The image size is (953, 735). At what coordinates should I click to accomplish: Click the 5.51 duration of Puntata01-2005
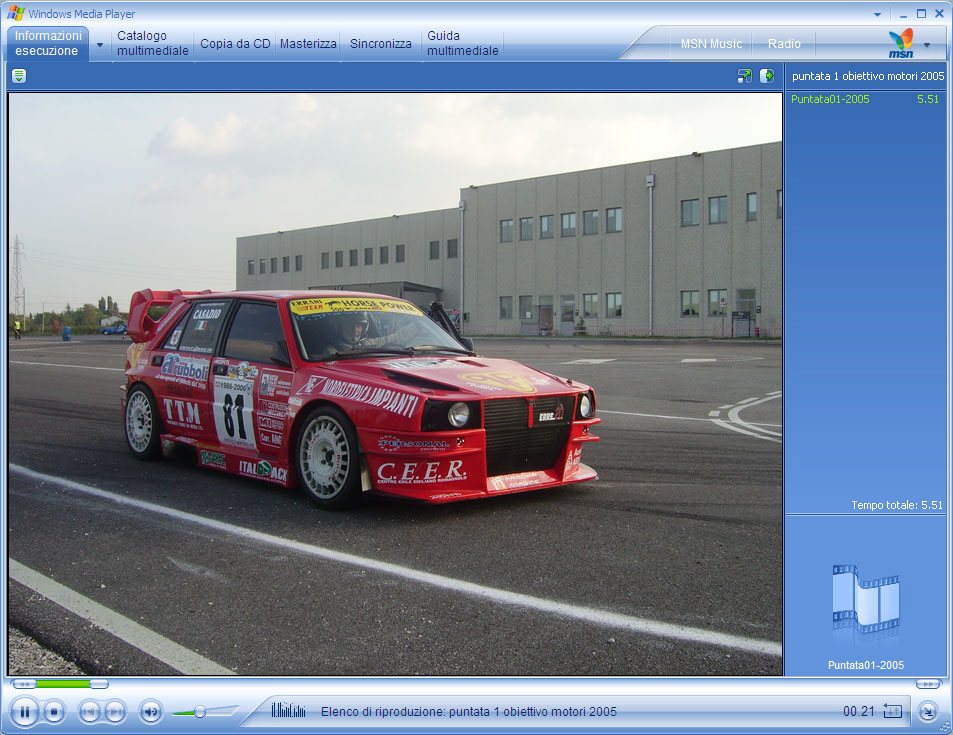[928, 99]
